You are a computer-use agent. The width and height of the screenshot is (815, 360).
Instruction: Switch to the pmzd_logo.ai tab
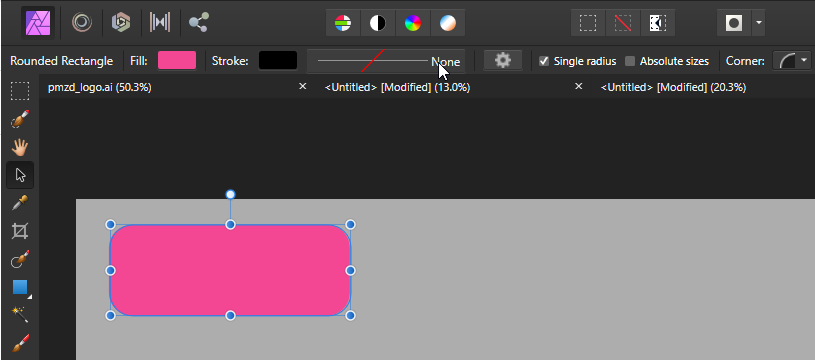point(100,88)
